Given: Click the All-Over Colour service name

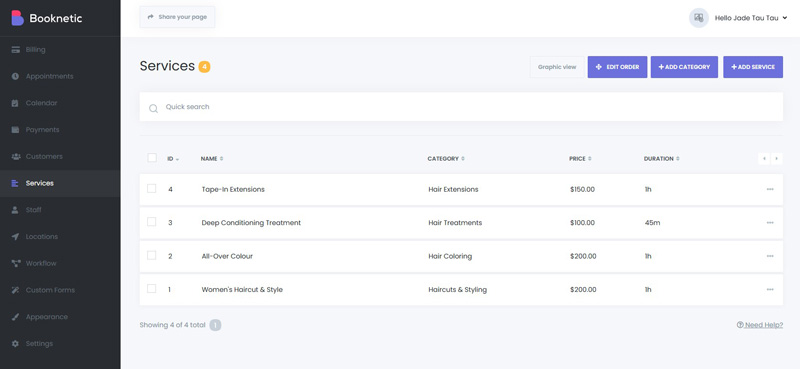Looking at the screenshot, I should click(x=227, y=256).
